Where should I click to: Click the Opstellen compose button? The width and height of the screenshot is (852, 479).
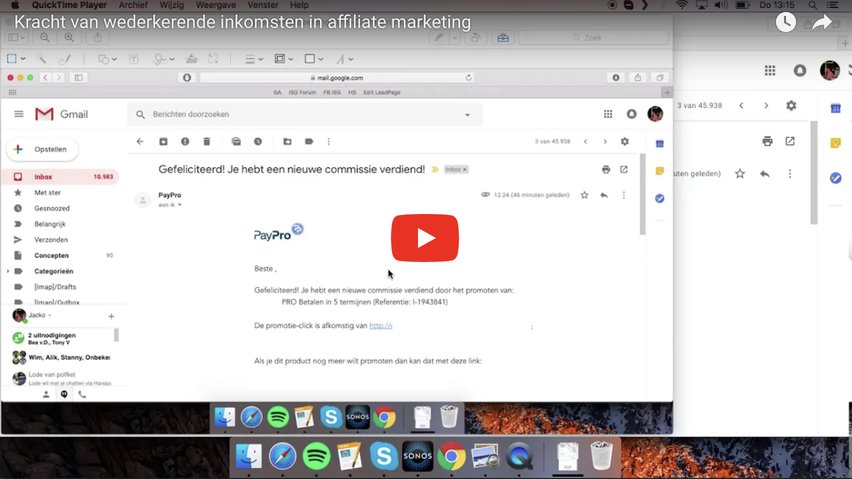tap(42, 149)
